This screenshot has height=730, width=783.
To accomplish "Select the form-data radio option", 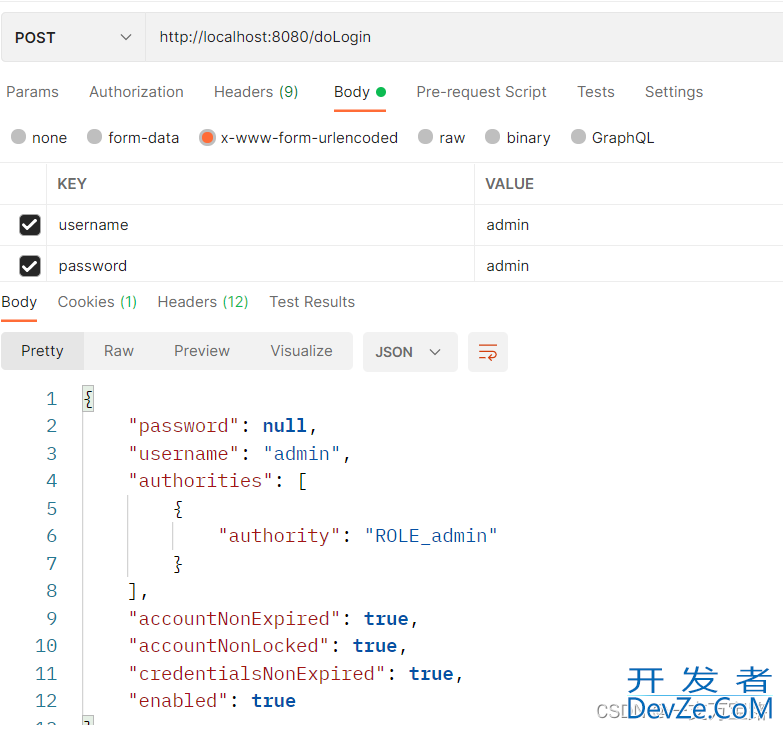I will click(94, 137).
